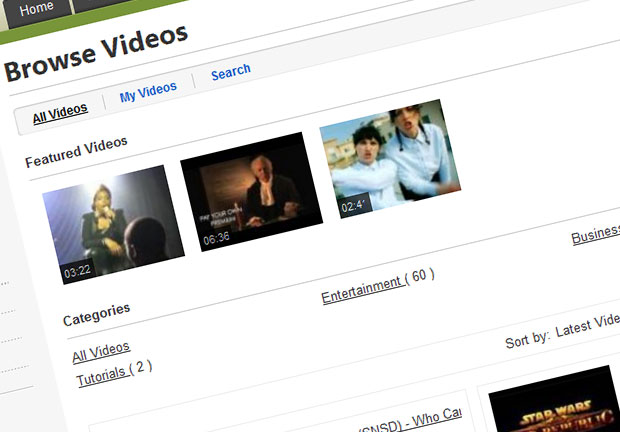This screenshot has height=432, width=620.
Task: Select the All Videos tab
Action: pos(60,113)
